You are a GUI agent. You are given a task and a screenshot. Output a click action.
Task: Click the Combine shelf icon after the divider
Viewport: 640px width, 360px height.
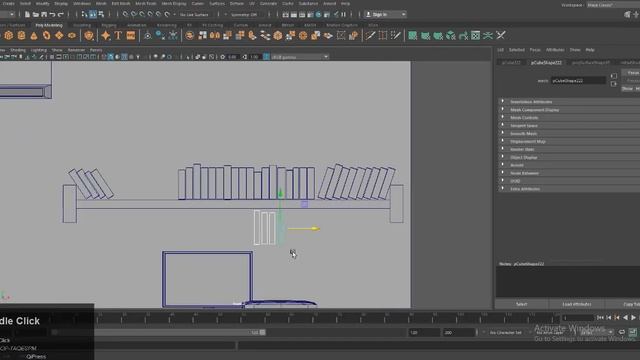(x=189, y=36)
